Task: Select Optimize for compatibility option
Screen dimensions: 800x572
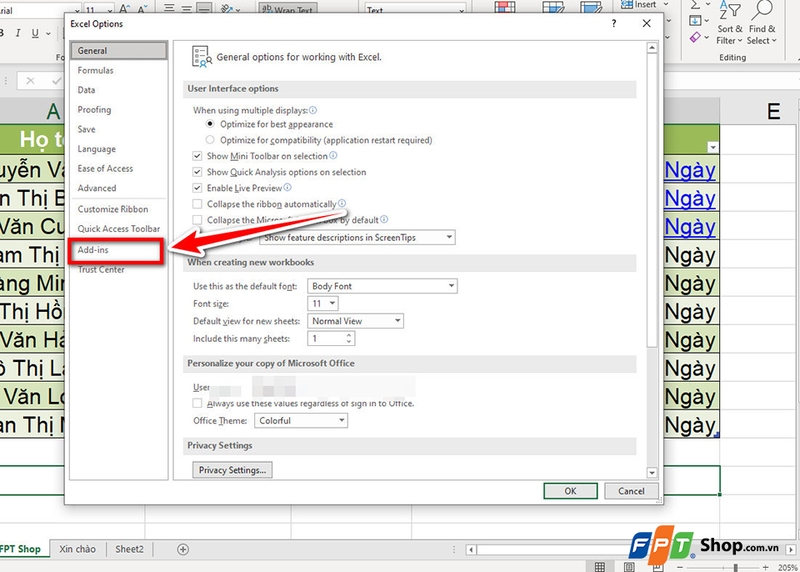Action: 210,140
